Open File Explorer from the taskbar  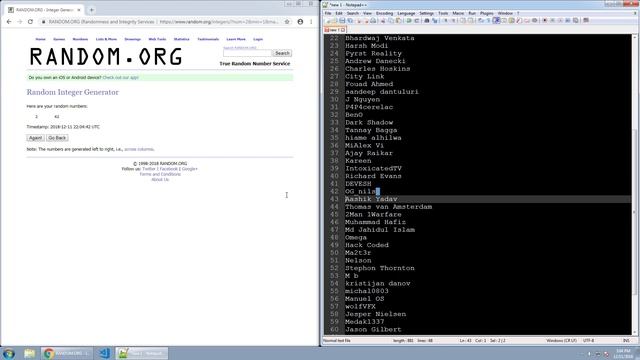point(29,353)
